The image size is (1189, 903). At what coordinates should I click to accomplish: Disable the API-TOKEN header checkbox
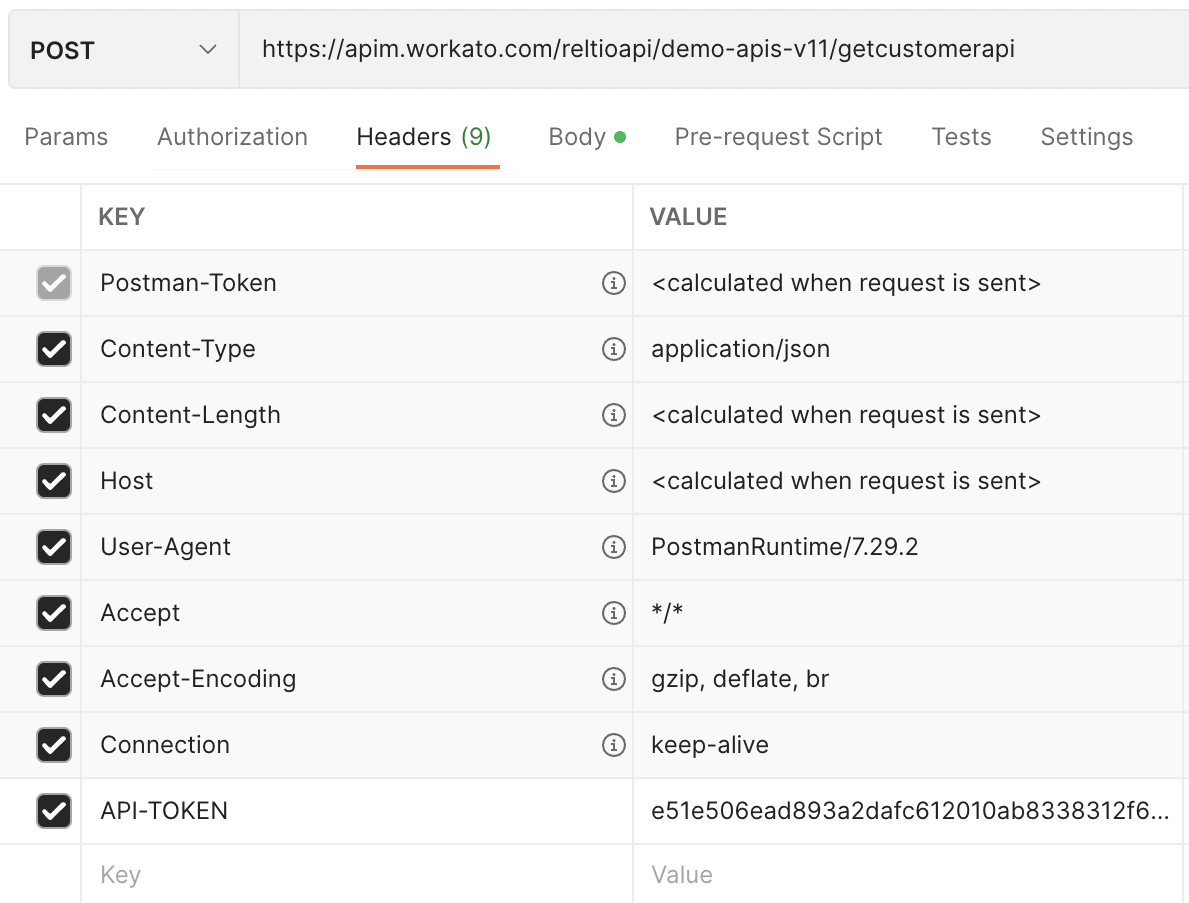pos(54,811)
